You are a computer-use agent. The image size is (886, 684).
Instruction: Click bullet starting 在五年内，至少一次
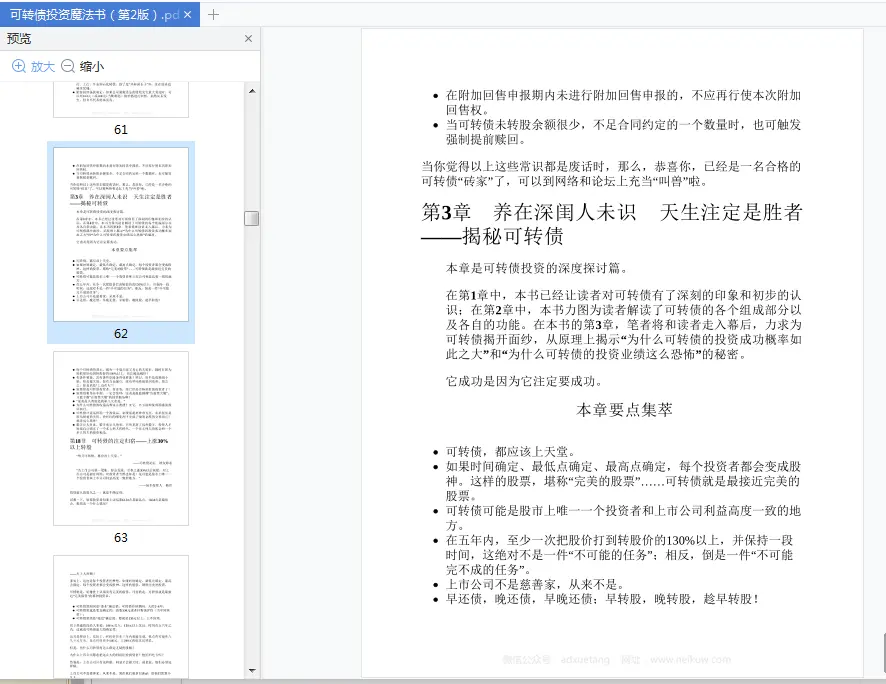point(620,555)
